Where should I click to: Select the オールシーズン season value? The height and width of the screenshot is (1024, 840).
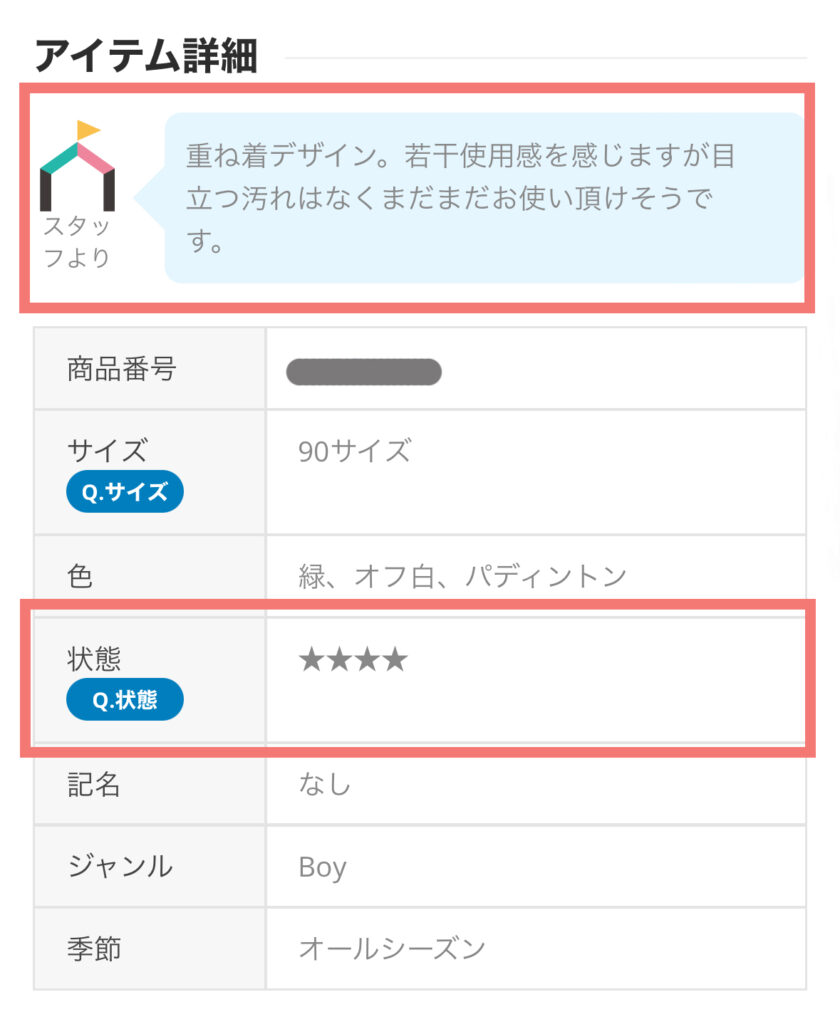tap(392, 949)
